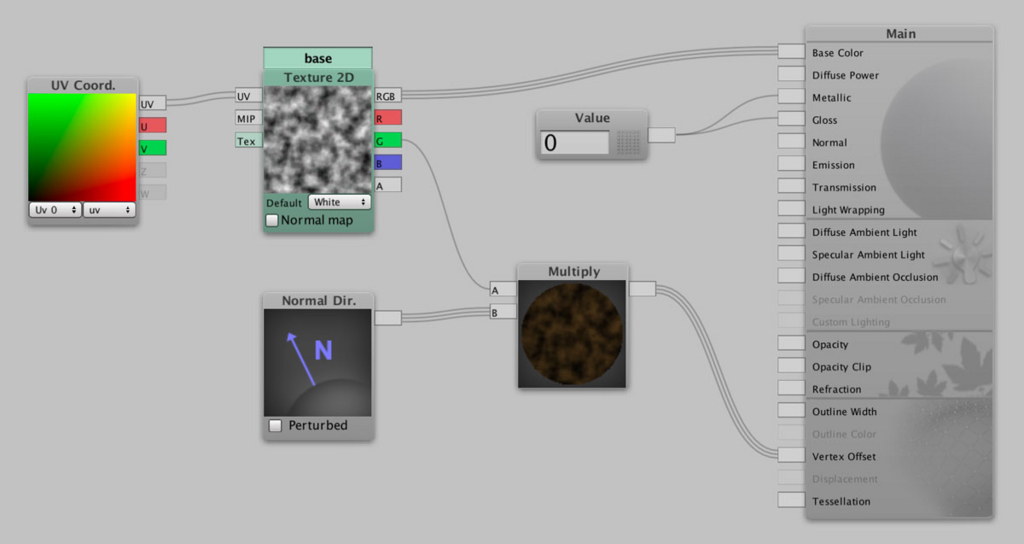Click the MIP input port of Texture 2D
Image resolution: width=1024 pixels, height=544 pixels.
(x=249, y=118)
